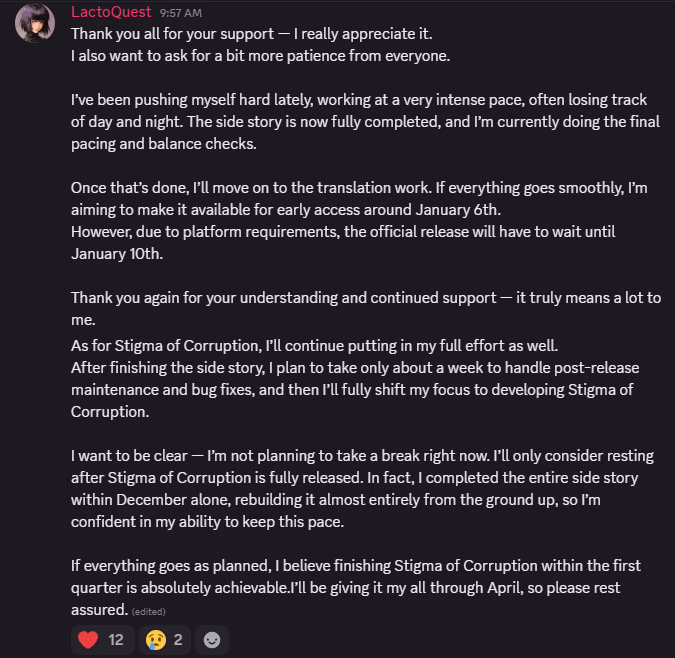Click the small (edited) label
Viewport: 675px width, 658px height.
coord(149,611)
